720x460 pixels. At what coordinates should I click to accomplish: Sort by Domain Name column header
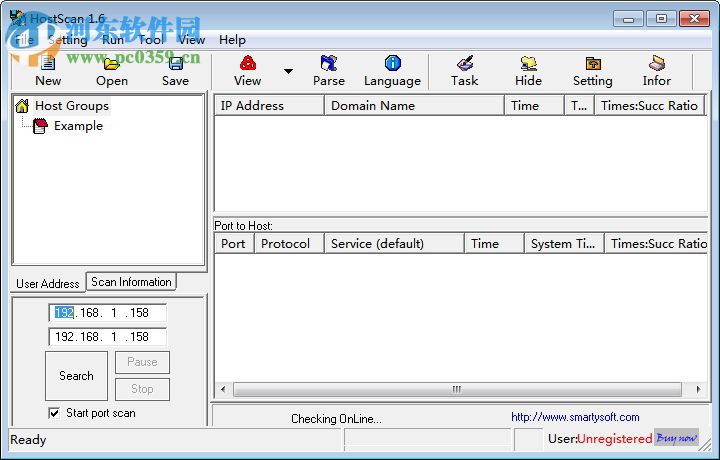pos(414,106)
